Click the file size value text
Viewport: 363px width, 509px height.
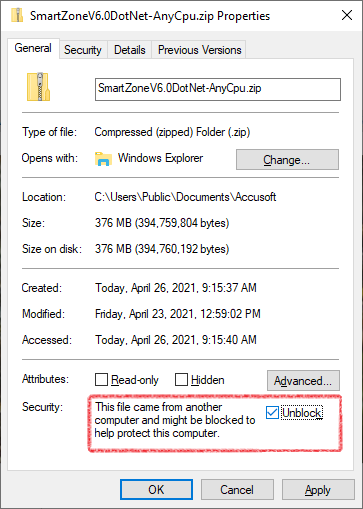[x=162, y=223]
